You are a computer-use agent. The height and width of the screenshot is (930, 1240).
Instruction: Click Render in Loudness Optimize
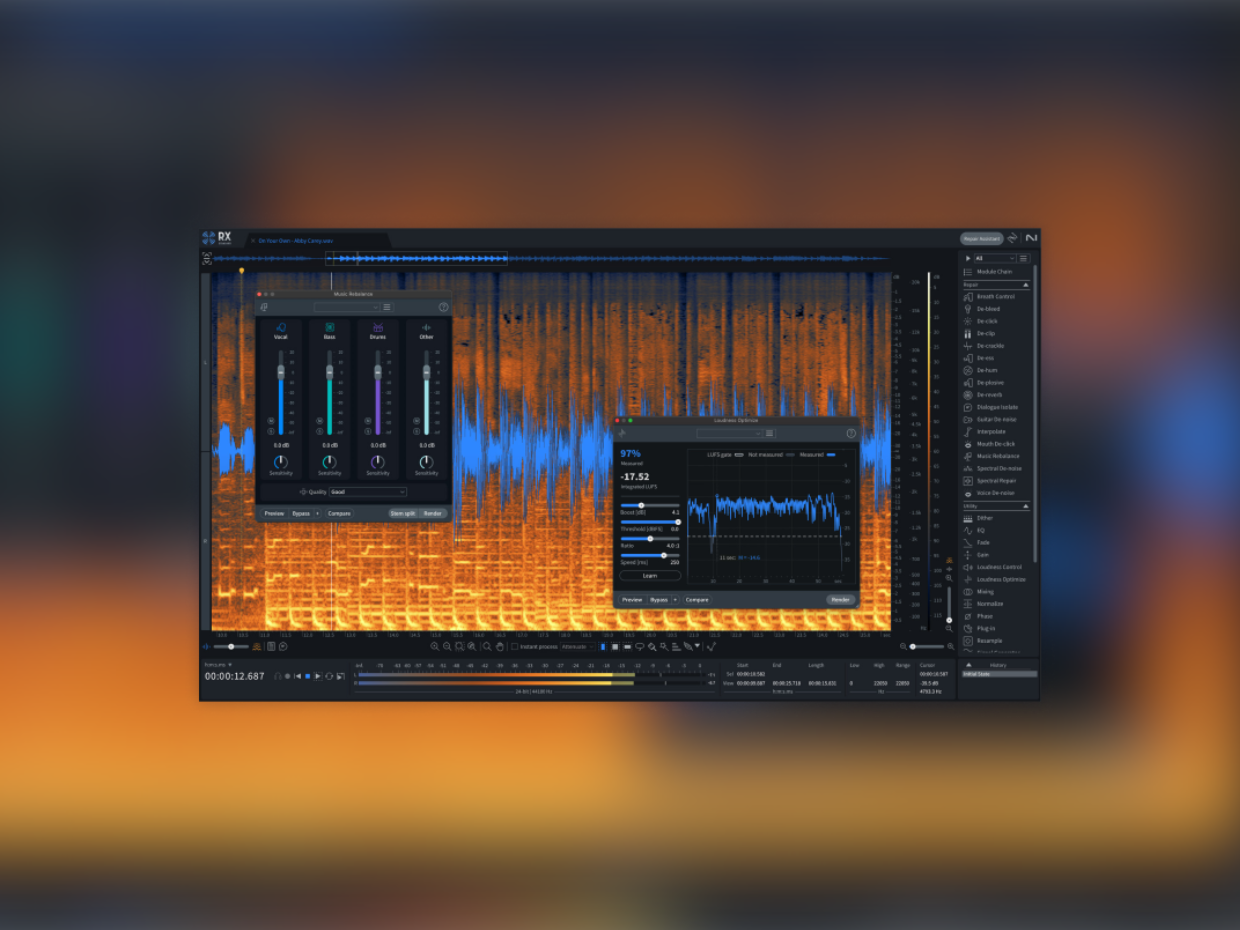click(841, 600)
